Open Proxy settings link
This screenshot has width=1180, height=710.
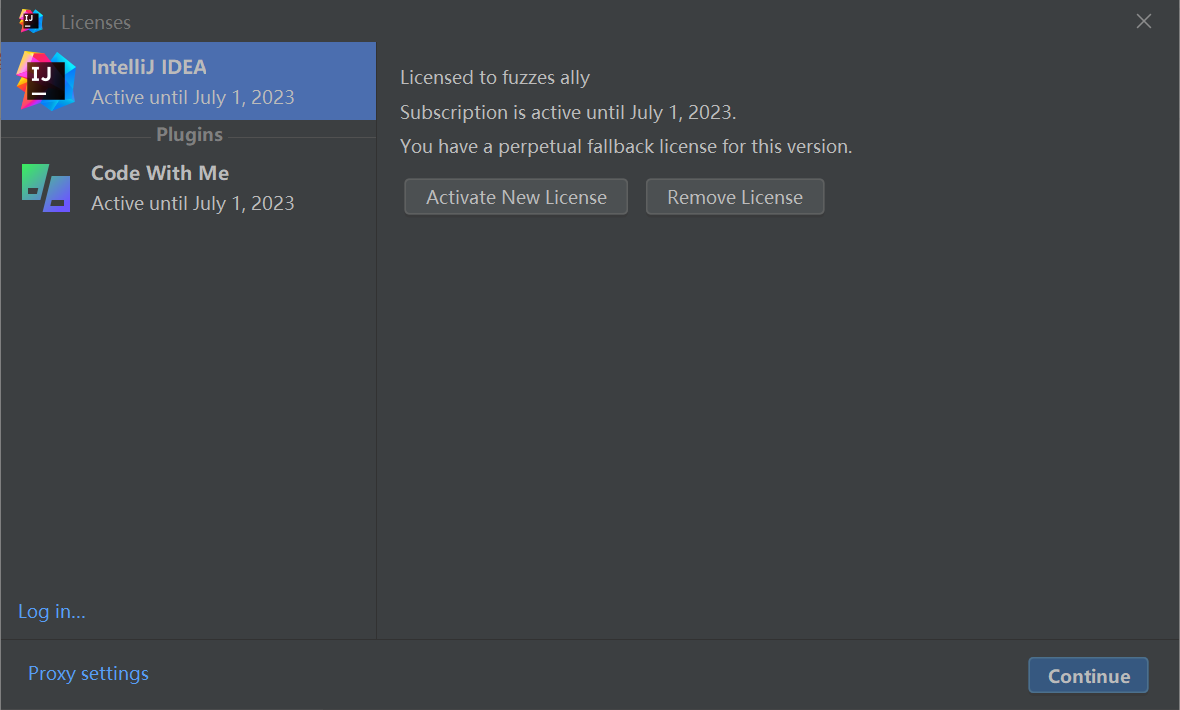(88, 673)
